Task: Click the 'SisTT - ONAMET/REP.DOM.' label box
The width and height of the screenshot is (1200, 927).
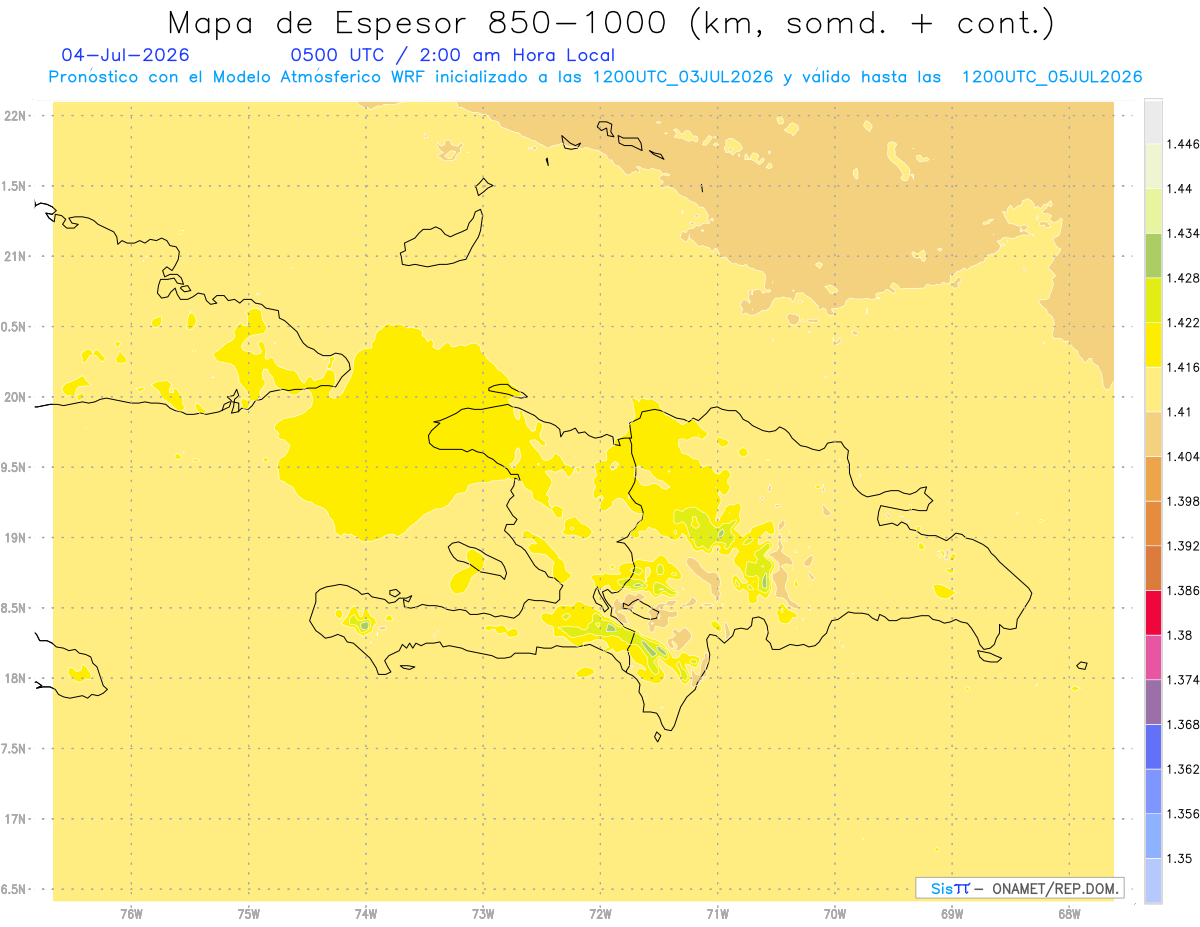Action: coord(1020,888)
